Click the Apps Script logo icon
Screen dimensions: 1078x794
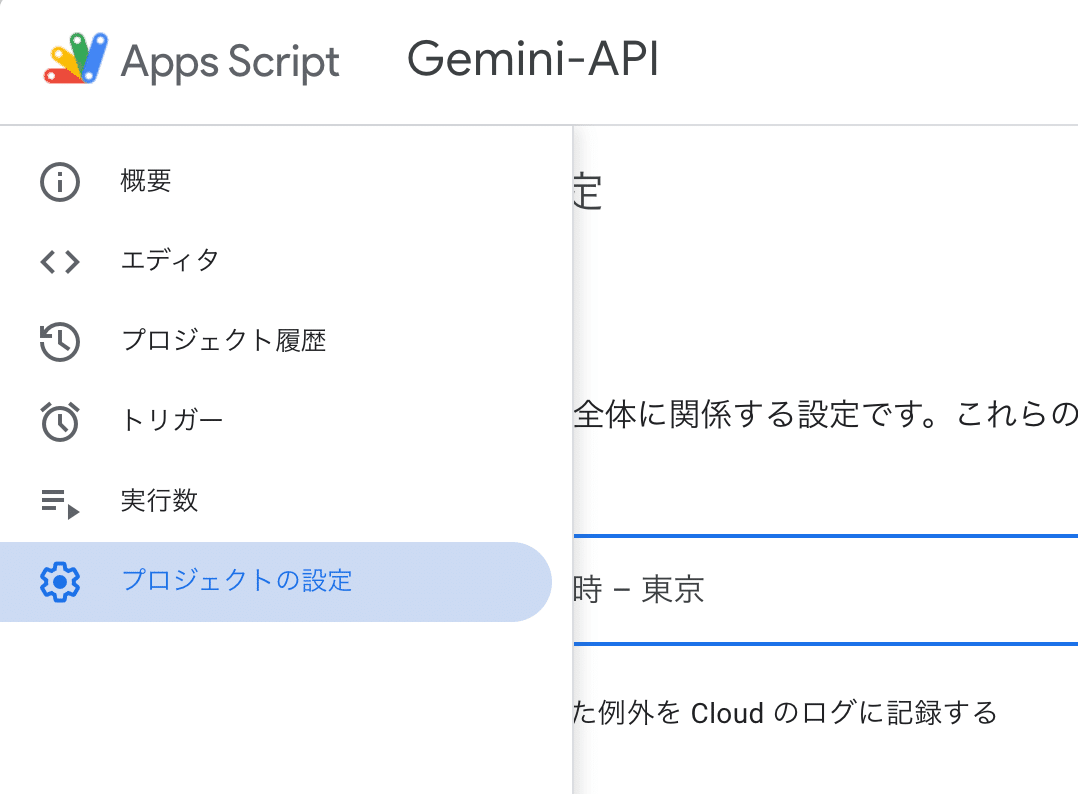point(76,58)
